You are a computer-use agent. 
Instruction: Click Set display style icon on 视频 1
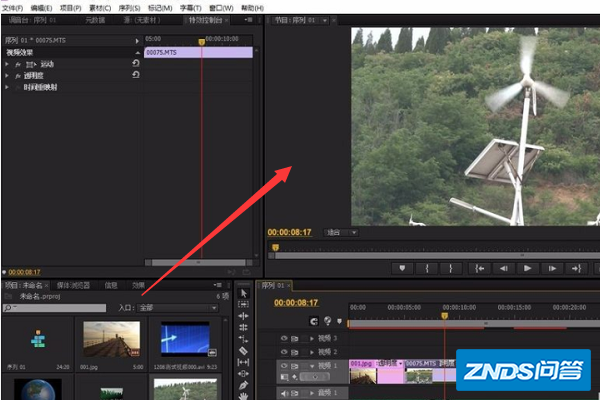point(284,377)
